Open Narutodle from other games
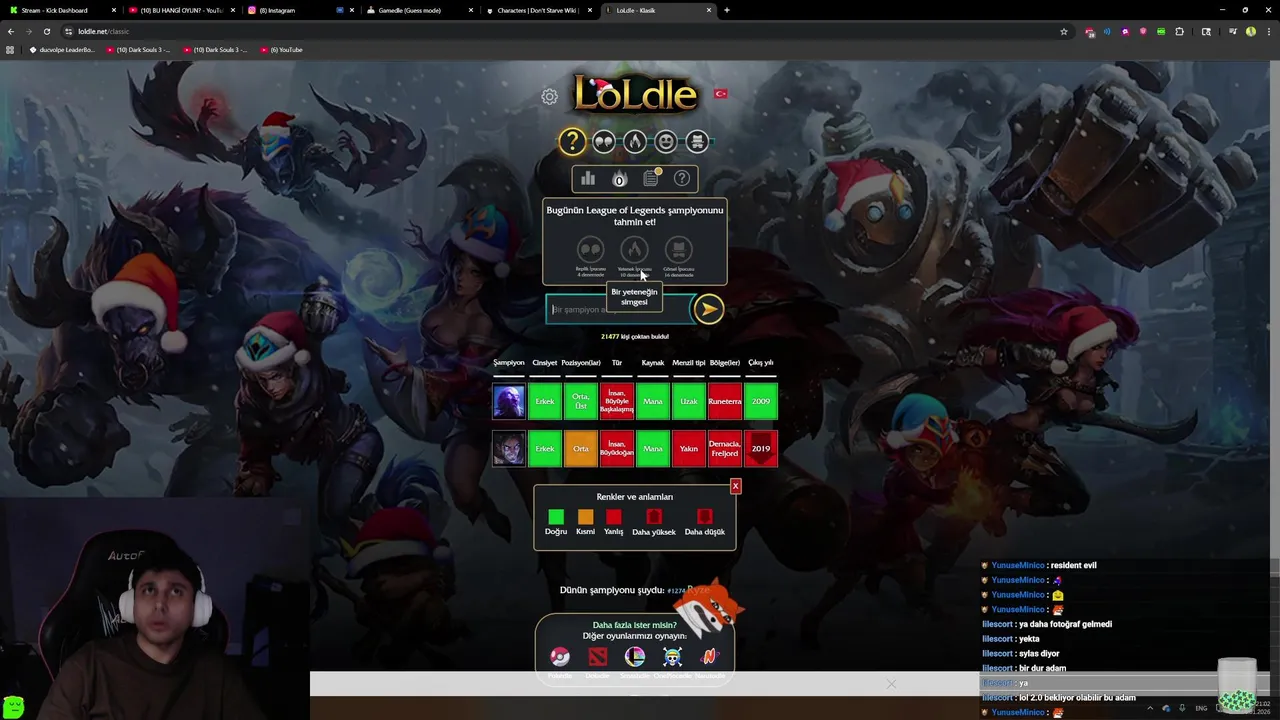Viewport: 1280px width, 720px height. tap(709, 657)
